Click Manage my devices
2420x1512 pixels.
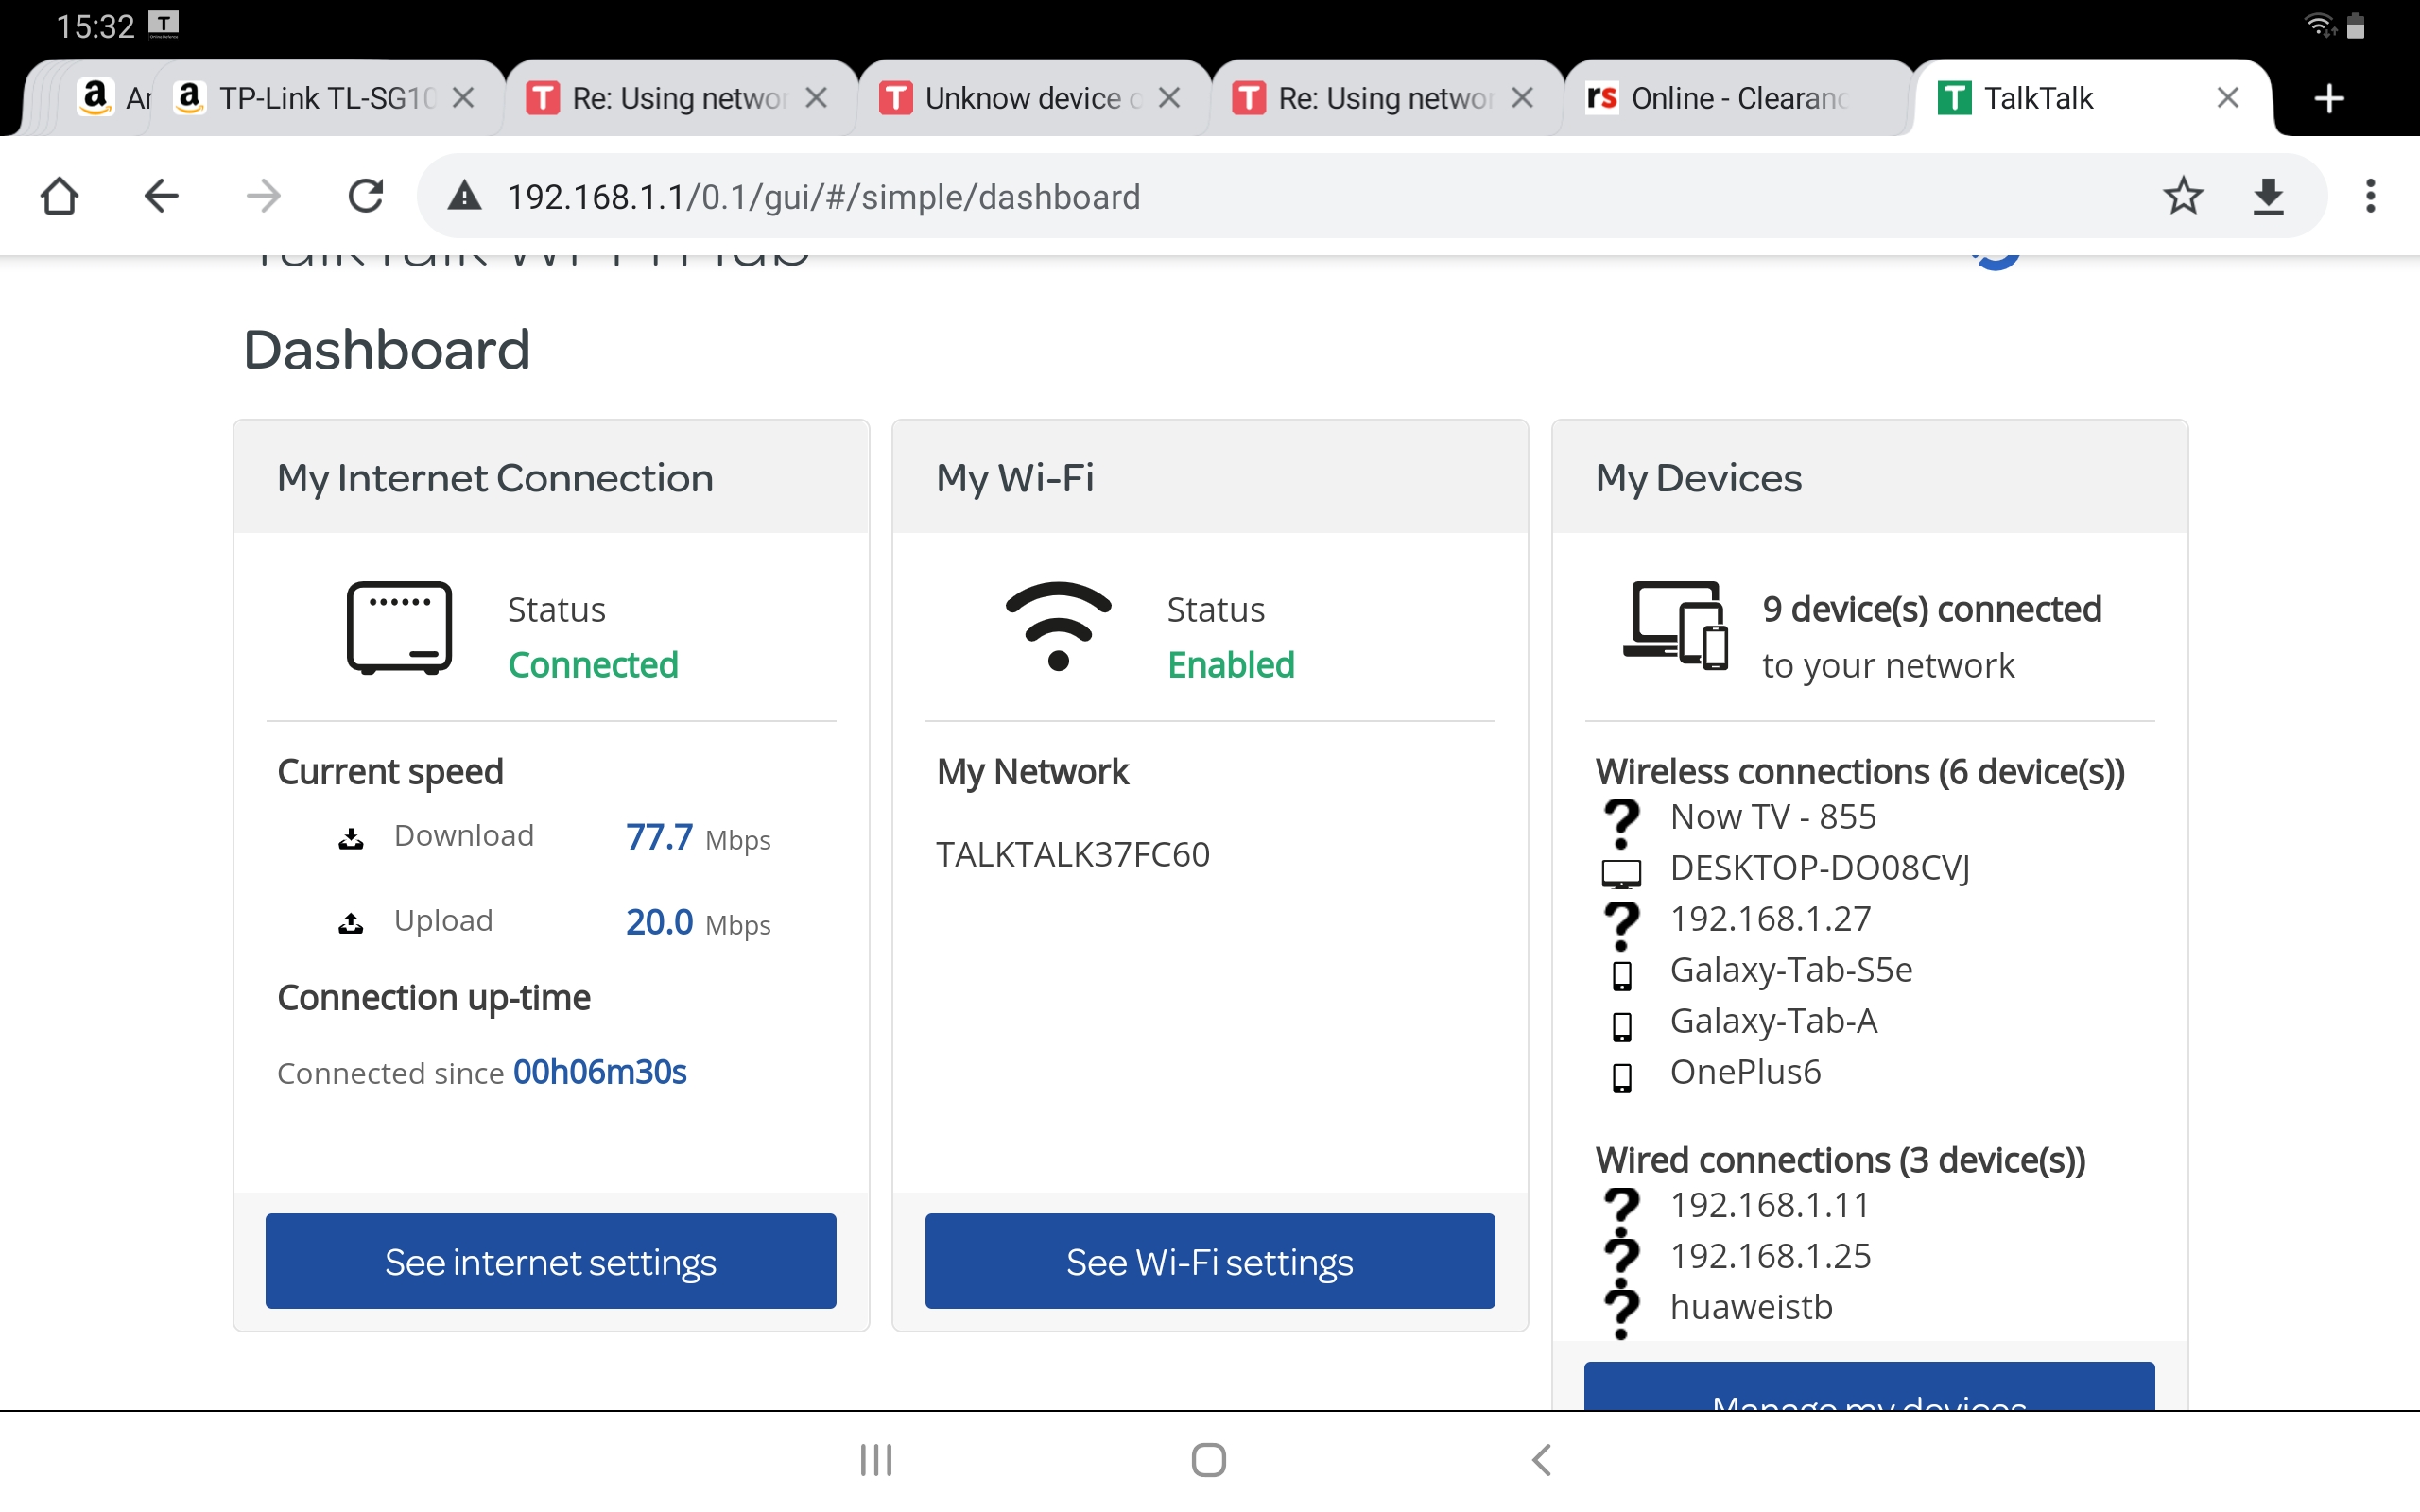1869,1398
